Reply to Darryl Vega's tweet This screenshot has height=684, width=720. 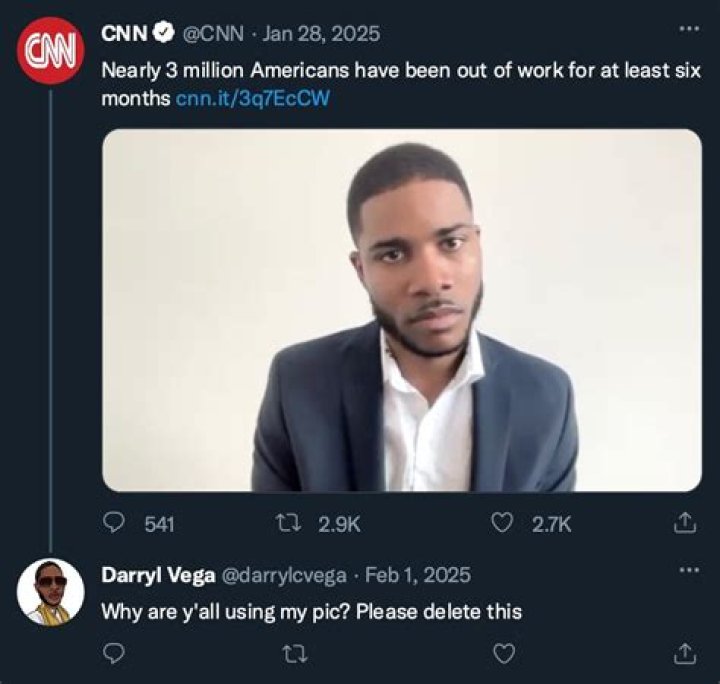tap(115, 653)
